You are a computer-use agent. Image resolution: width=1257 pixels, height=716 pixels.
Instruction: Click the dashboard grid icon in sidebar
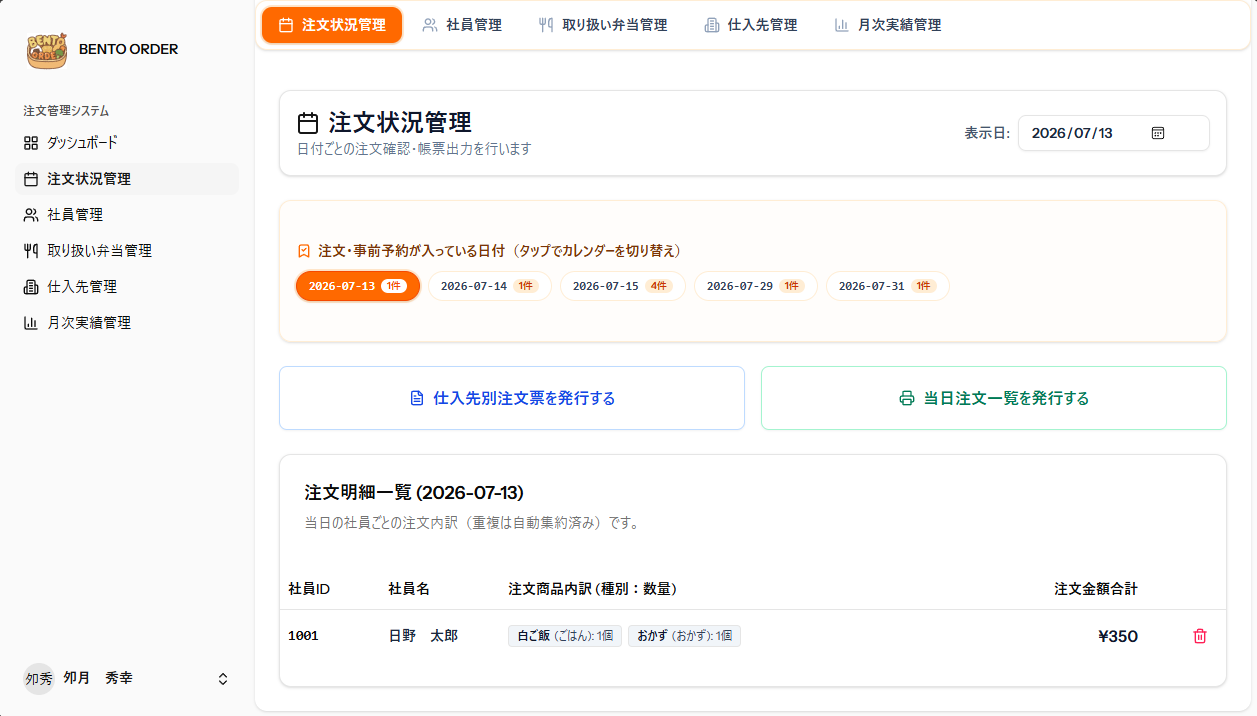pos(31,143)
